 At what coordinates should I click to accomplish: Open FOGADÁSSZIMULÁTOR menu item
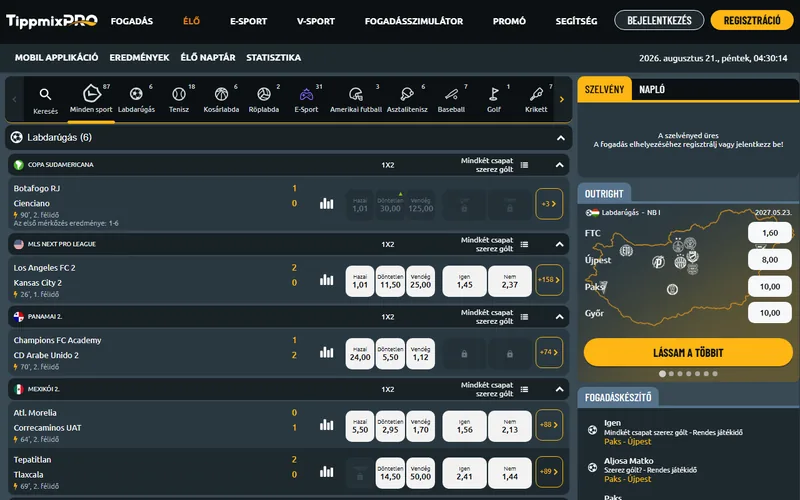(x=414, y=21)
